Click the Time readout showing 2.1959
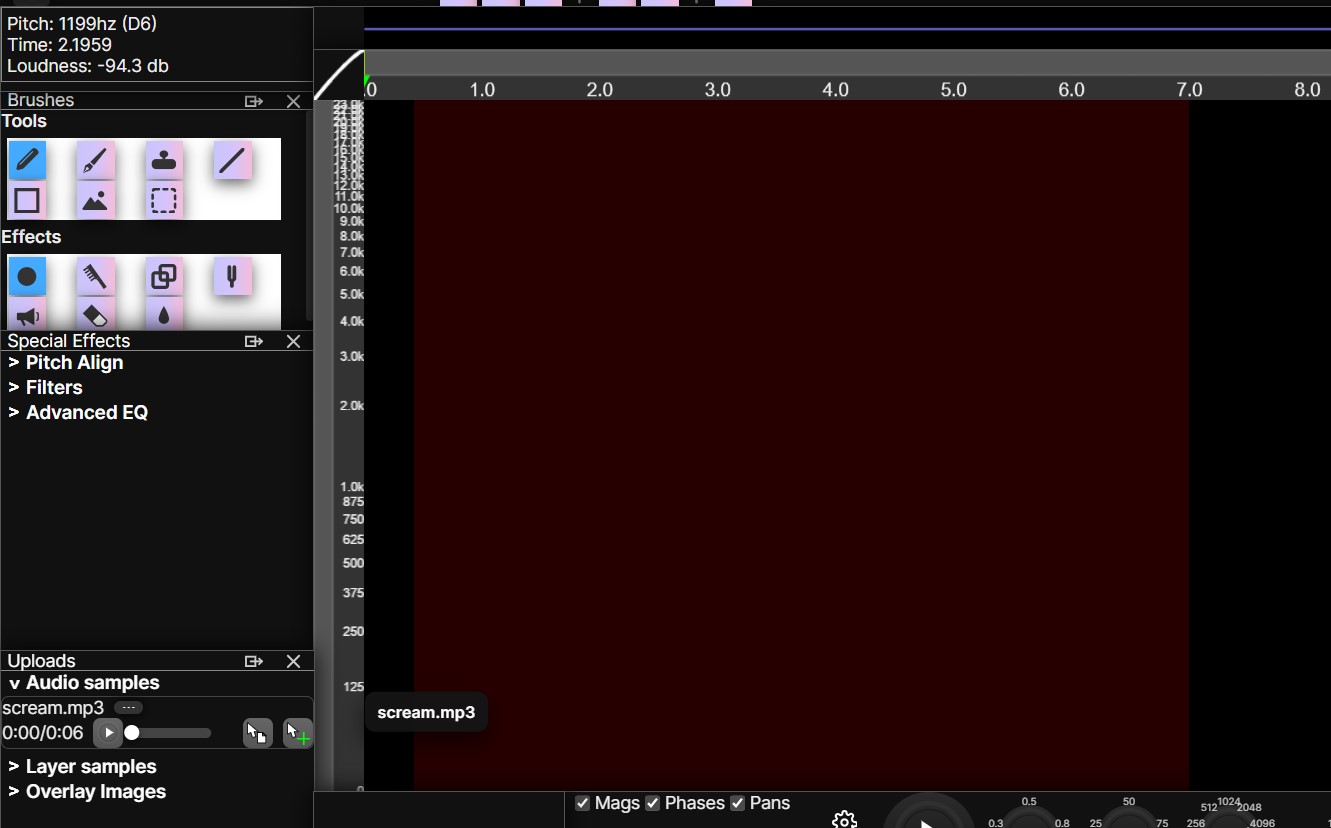Viewport: 1331px width, 828px height. coord(60,45)
